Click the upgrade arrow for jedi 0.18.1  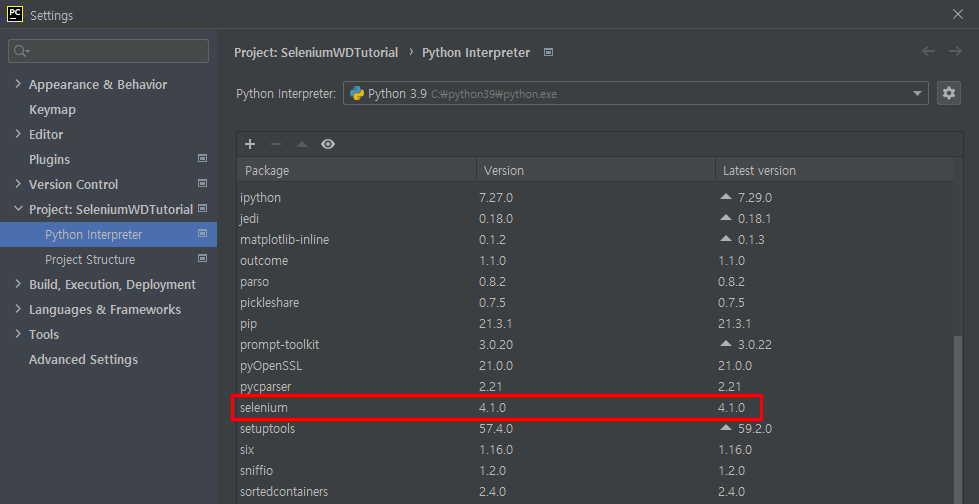coord(725,218)
